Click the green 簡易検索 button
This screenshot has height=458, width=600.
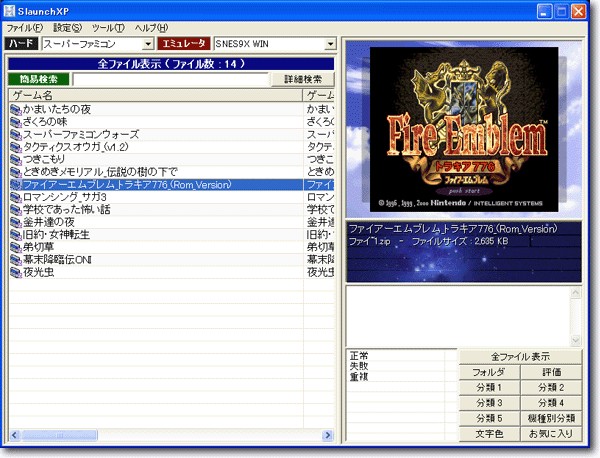click(x=39, y=79)
